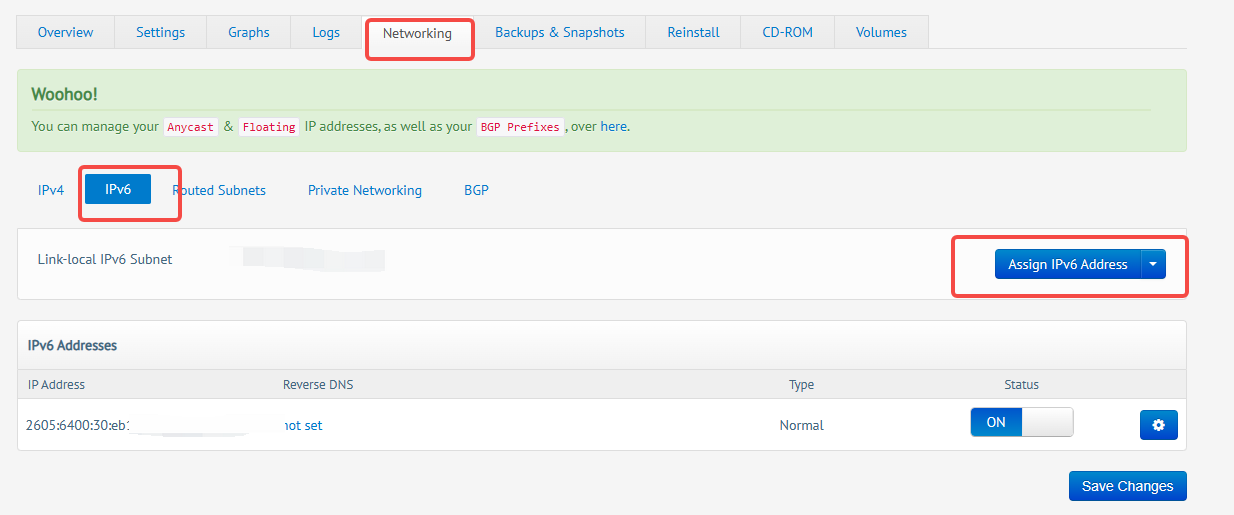
Task: Click the 'Normal' type cell
Action: [801, 425]
